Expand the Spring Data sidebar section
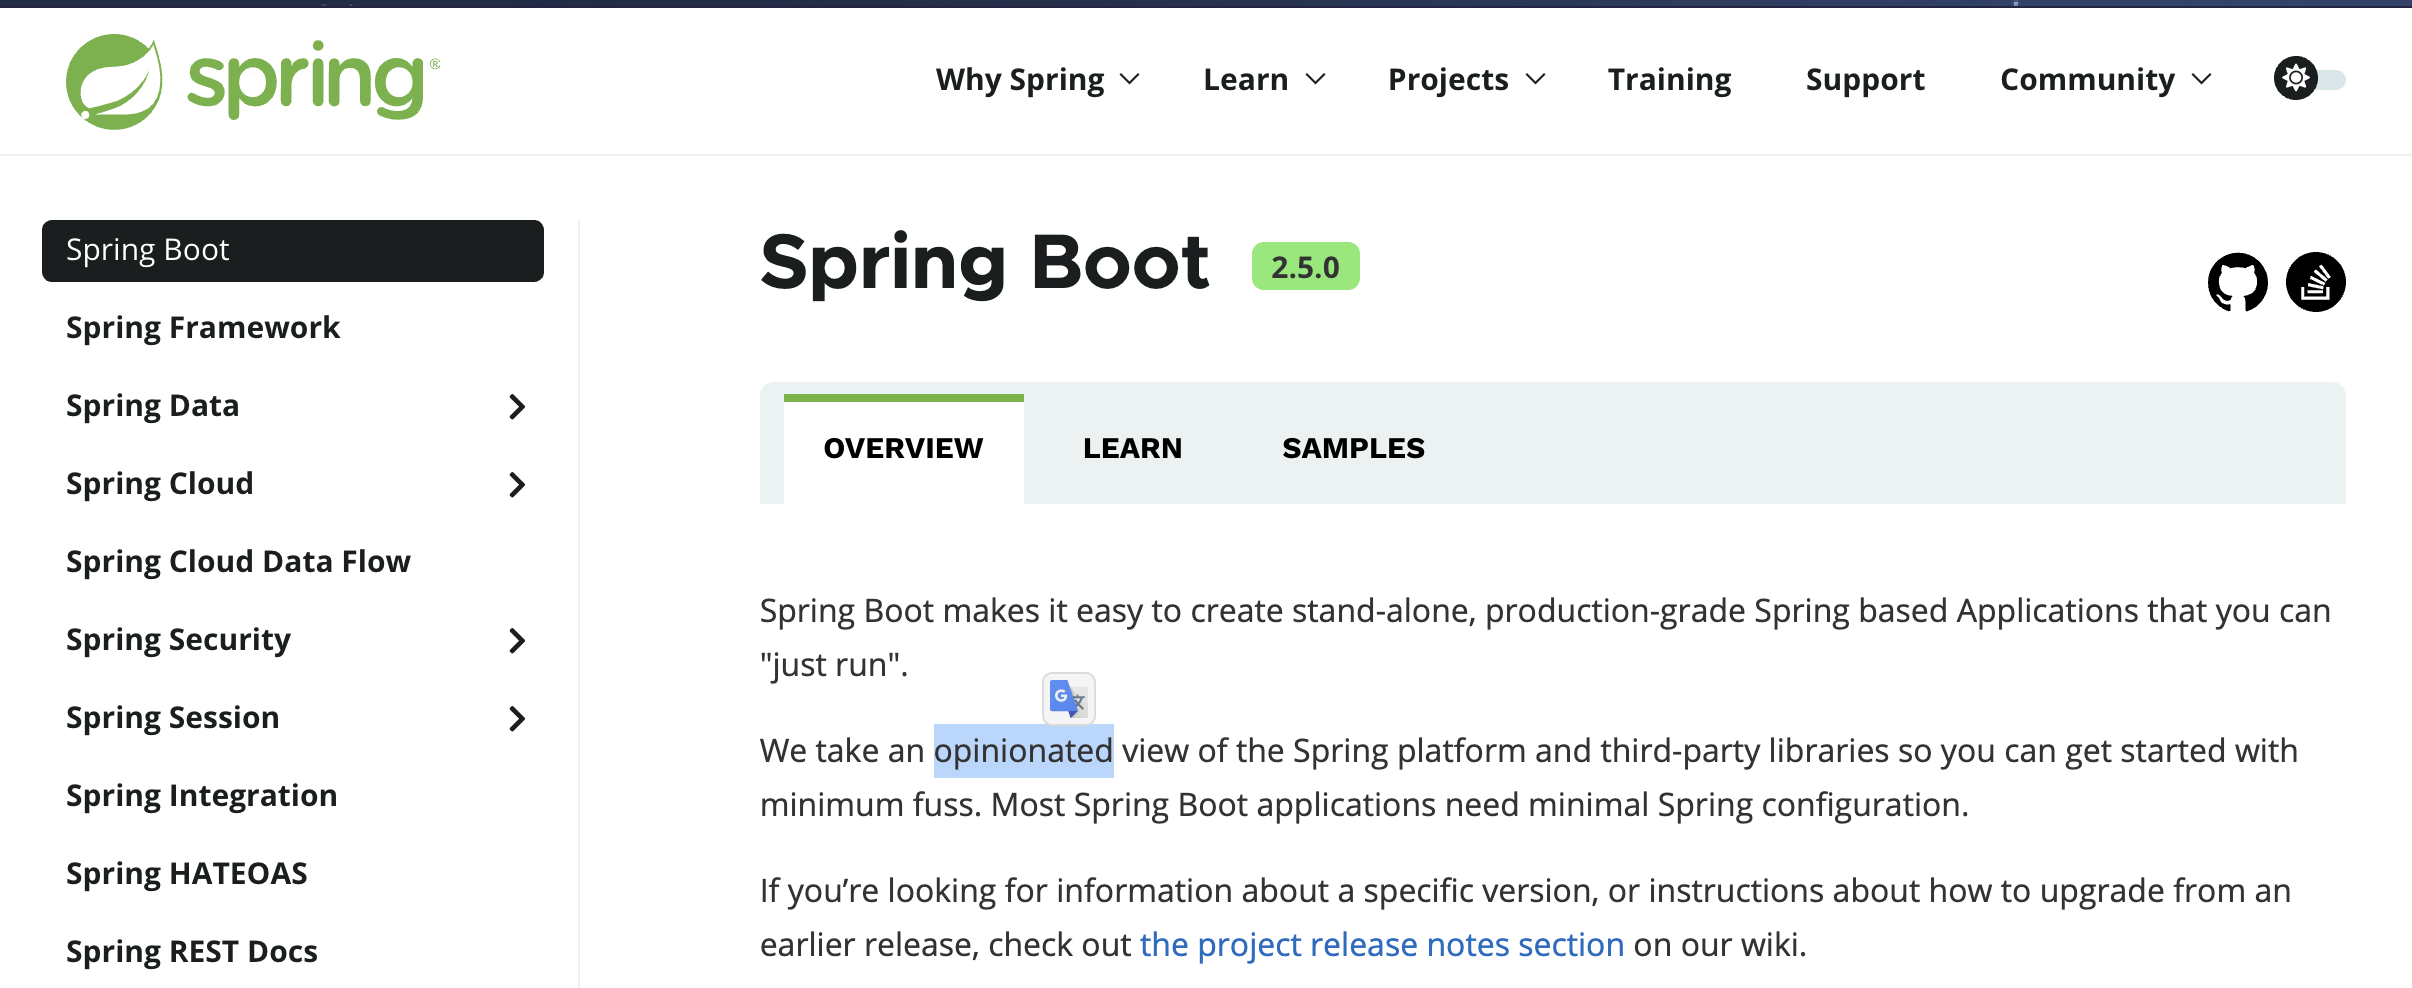This screenshot has height=988, width=2412. point(516,407)
